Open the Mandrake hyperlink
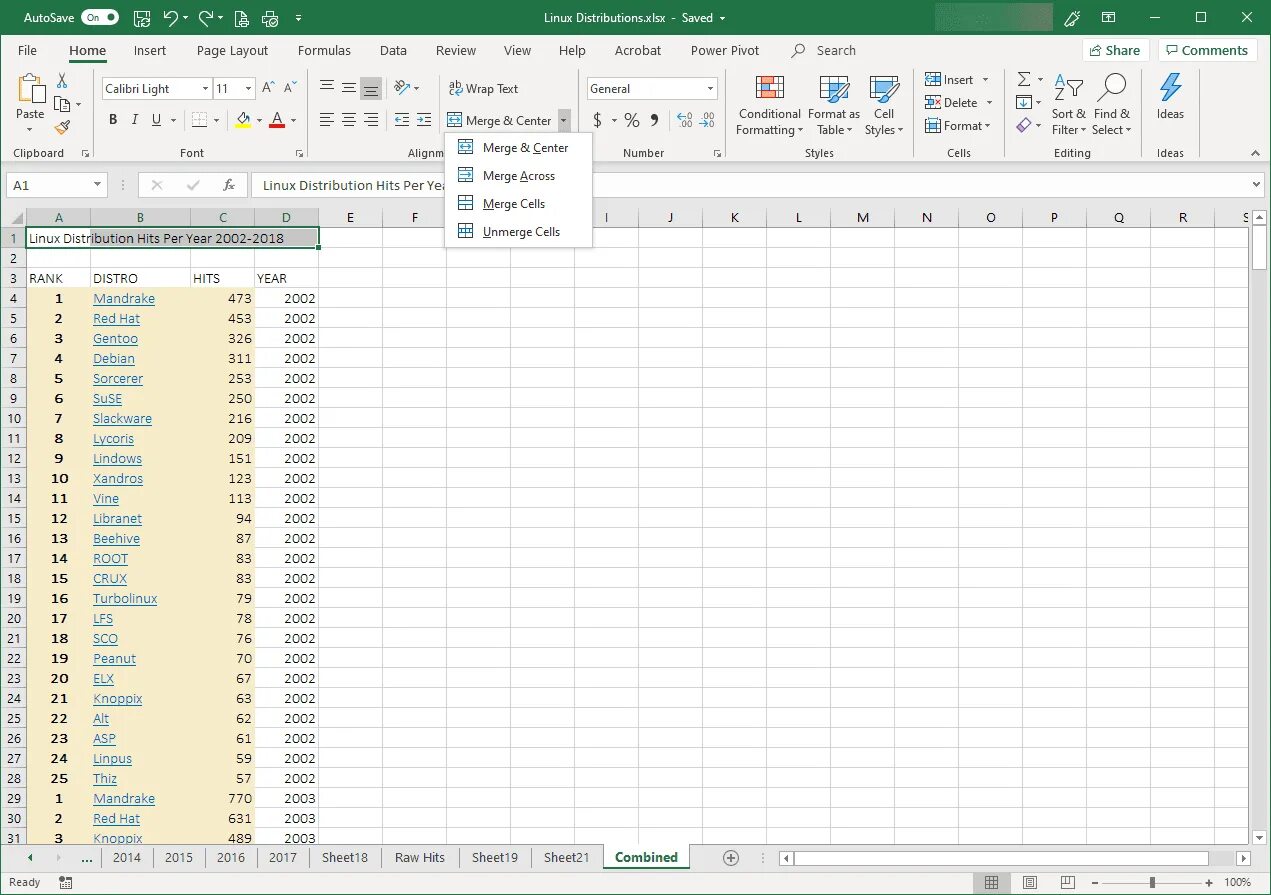Viewport: 1271px width, 895px height. tap(123, 298)
